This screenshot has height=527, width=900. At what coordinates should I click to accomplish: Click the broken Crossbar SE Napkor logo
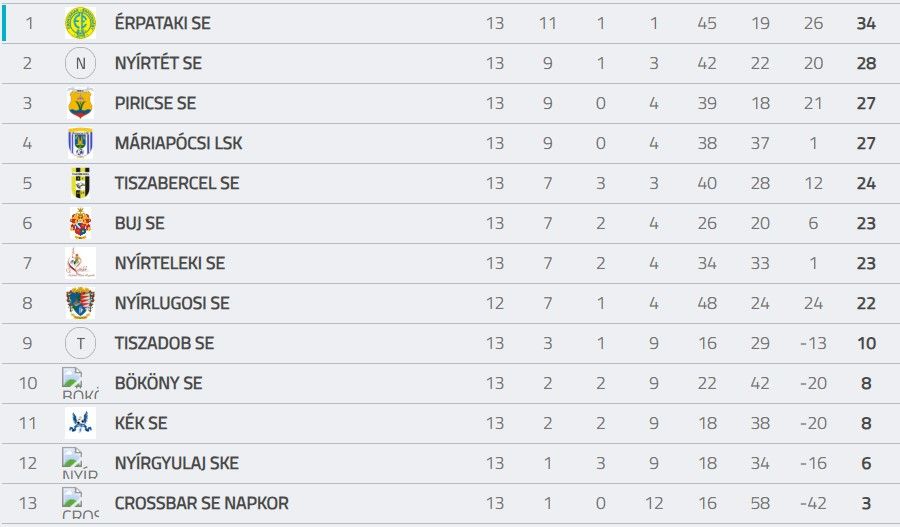click(80, 503)
